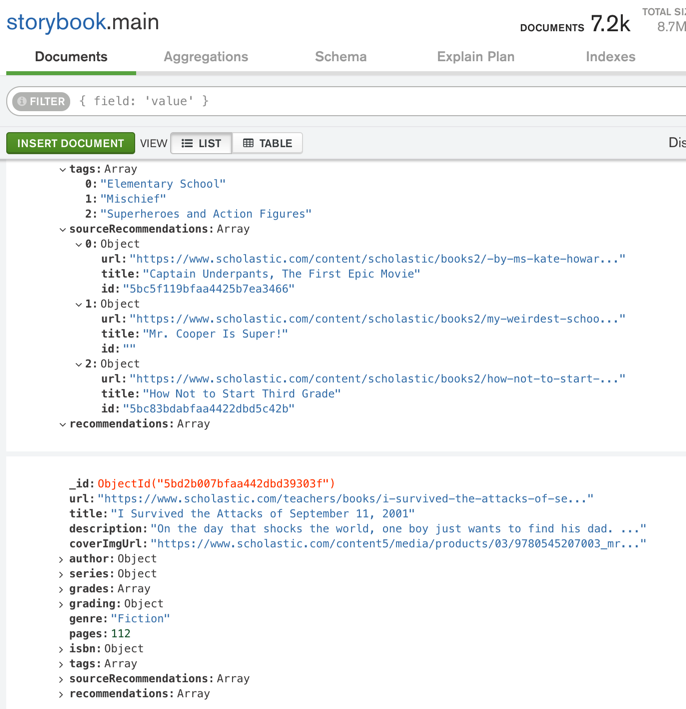The image size is (686, 709).
Task: Click the how-not-to-start url value
Action: point(377,379)
